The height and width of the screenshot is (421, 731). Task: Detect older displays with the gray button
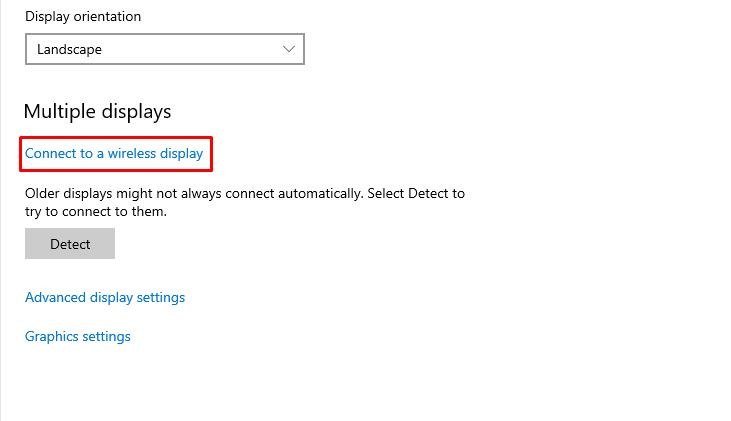click(70, 244)
